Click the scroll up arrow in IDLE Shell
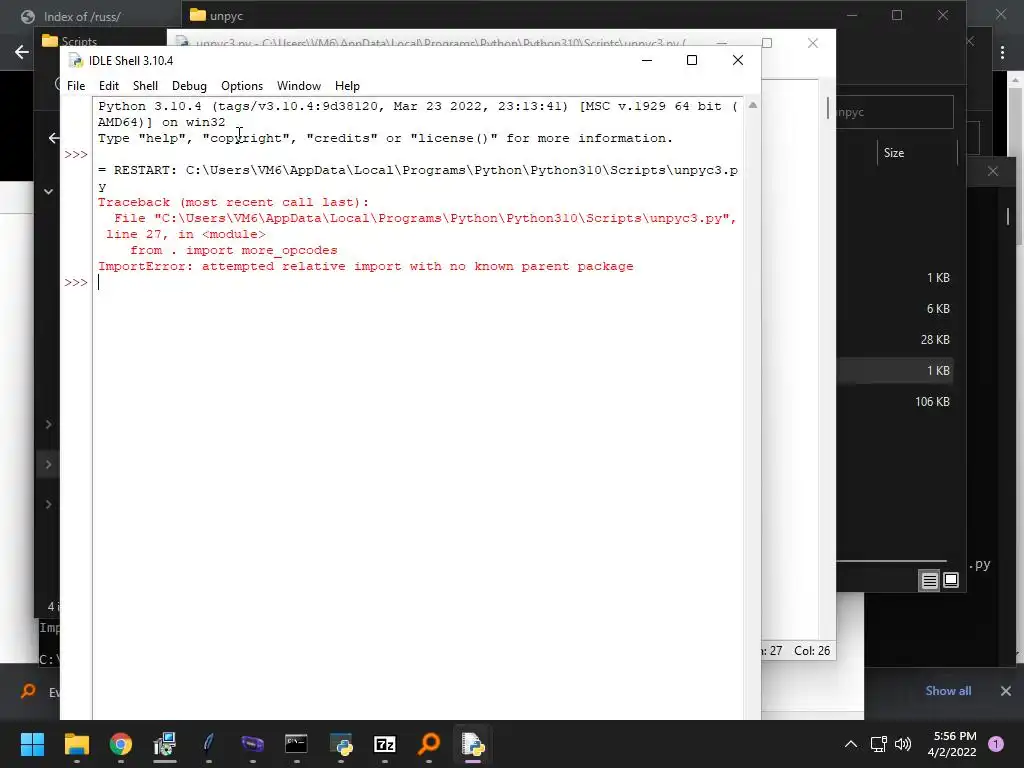The width and height of the screenshot is (1024, 768). (752, 105)
